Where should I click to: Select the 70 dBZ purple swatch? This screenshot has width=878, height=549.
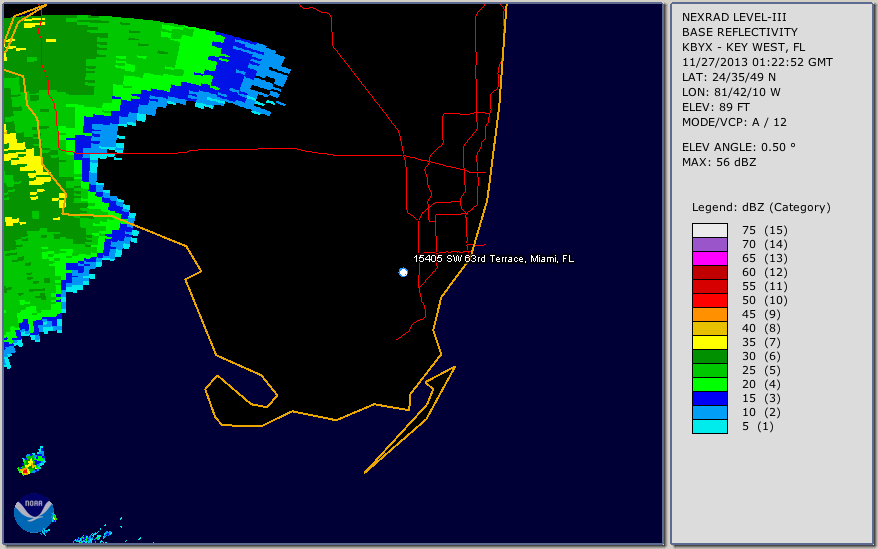pos(710,244)
